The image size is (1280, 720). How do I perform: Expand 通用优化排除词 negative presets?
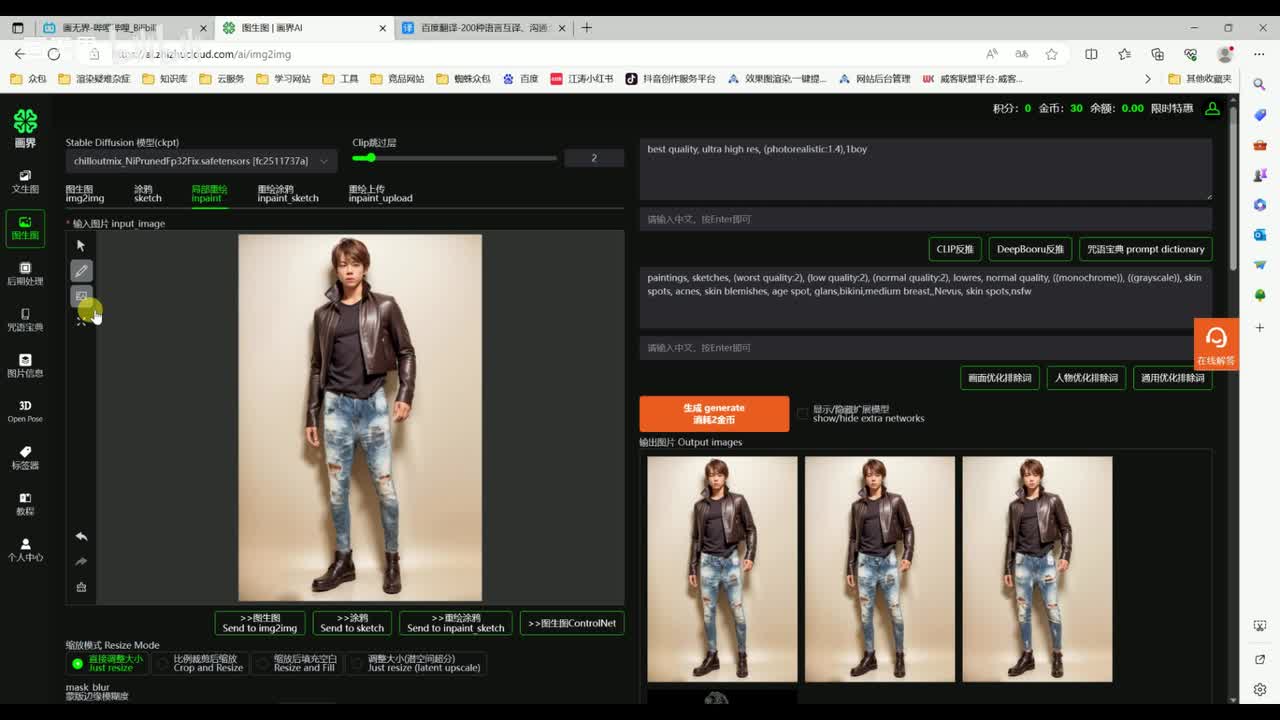(x=1172, y=378)
